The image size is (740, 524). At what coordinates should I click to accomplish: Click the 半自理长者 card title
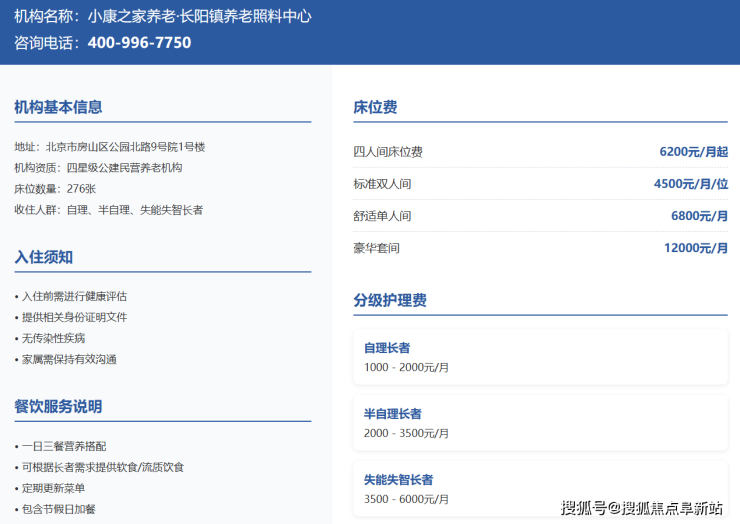point(393,414)
